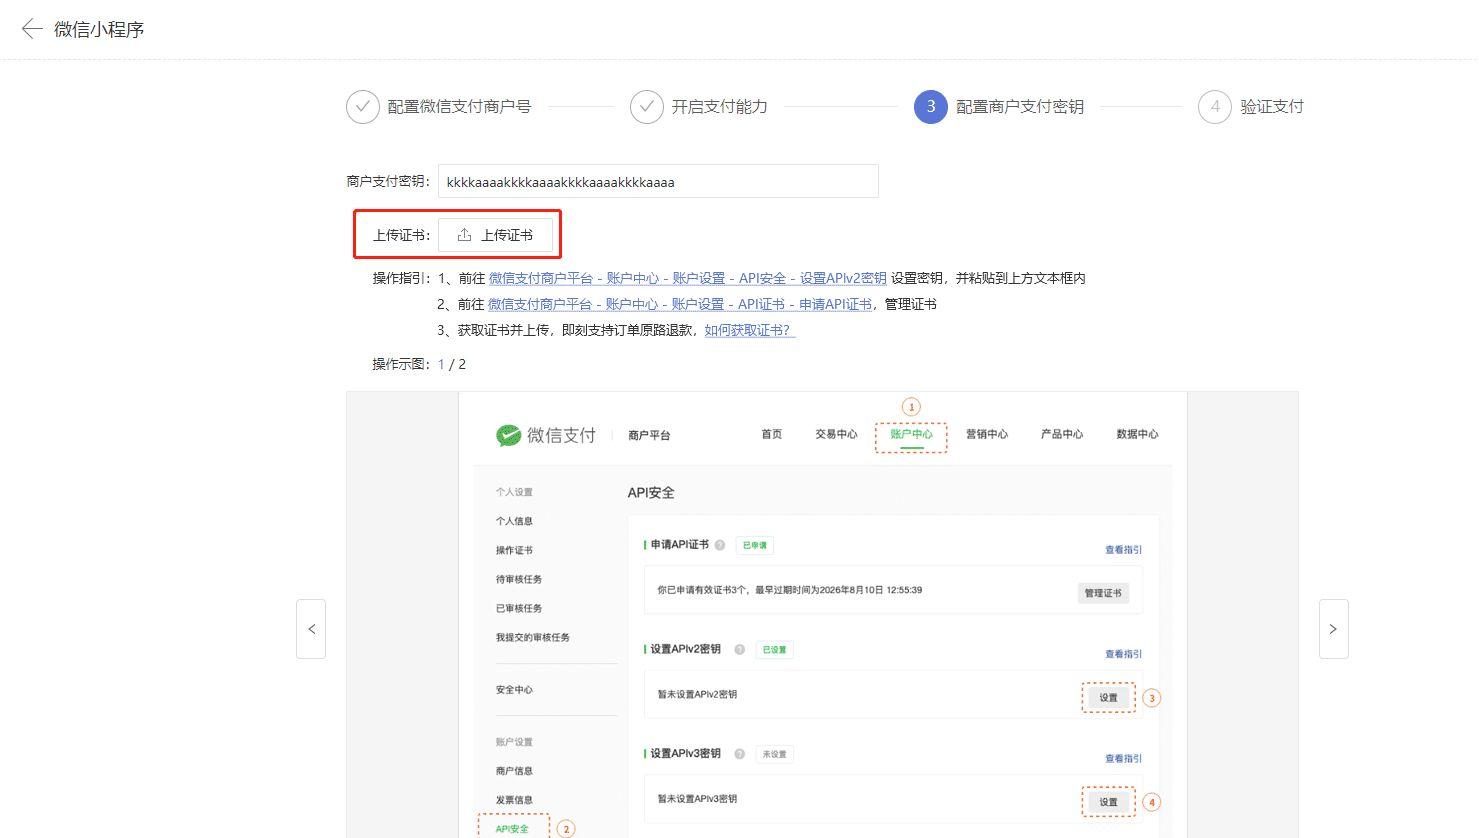Screen dimensions: 1479x838
Task: Open the 数据中心 menu item
Action: click(x=1137, y=434)
